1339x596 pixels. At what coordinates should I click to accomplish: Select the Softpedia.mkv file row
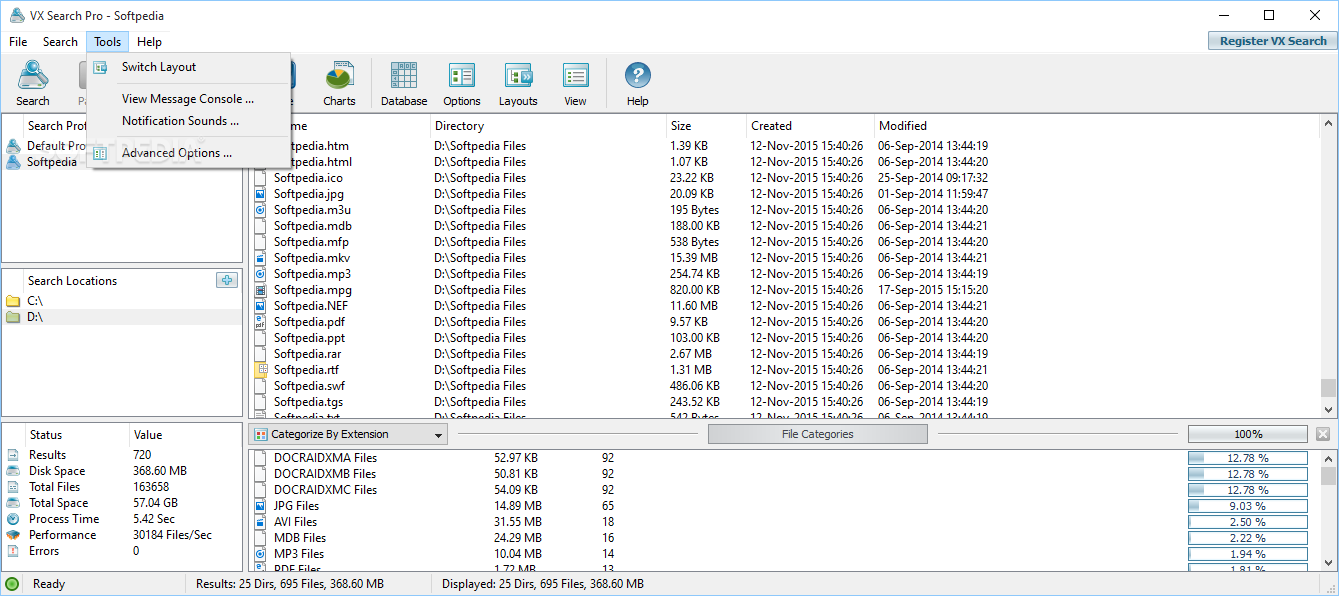784,258
